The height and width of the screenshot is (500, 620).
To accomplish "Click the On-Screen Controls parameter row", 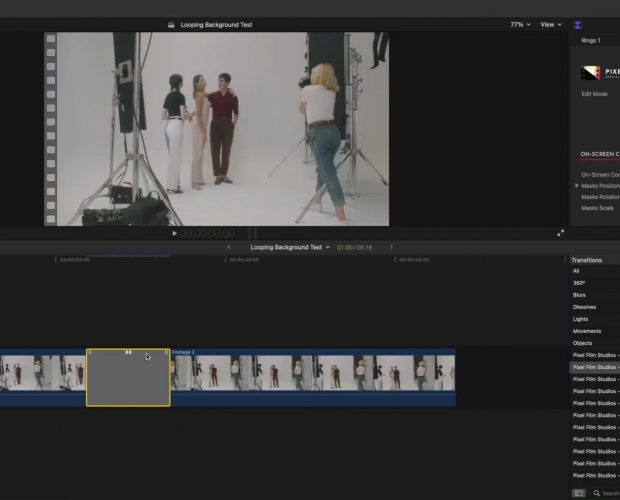I will [600, 174].
